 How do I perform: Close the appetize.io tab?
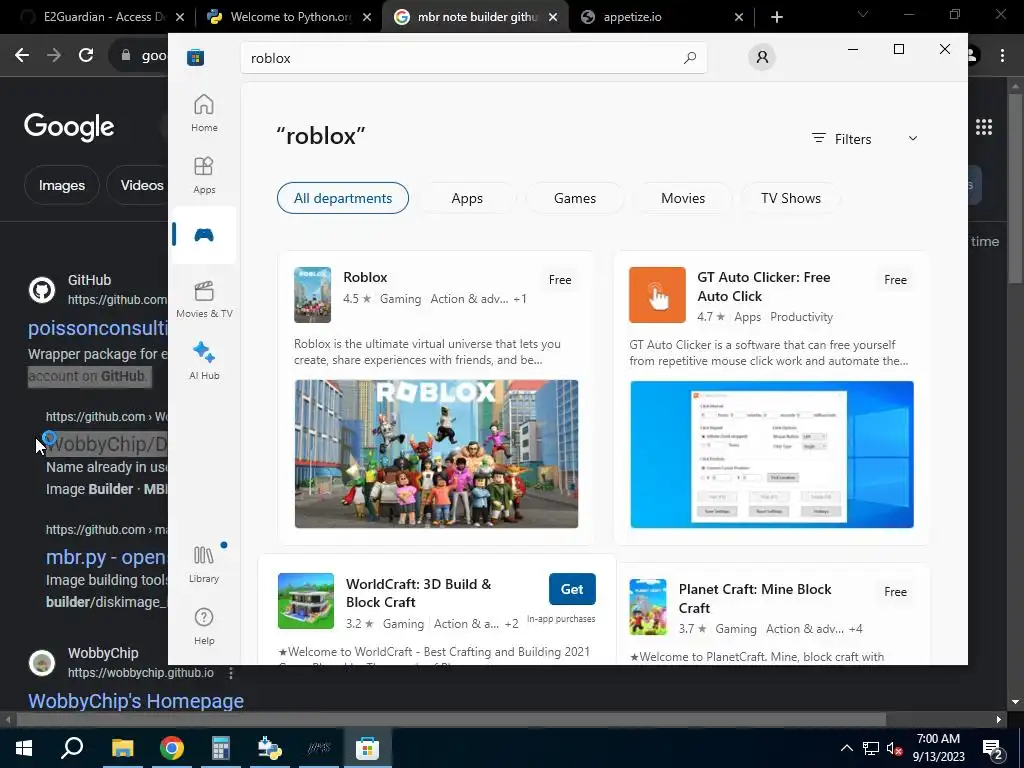click(739, 18)
